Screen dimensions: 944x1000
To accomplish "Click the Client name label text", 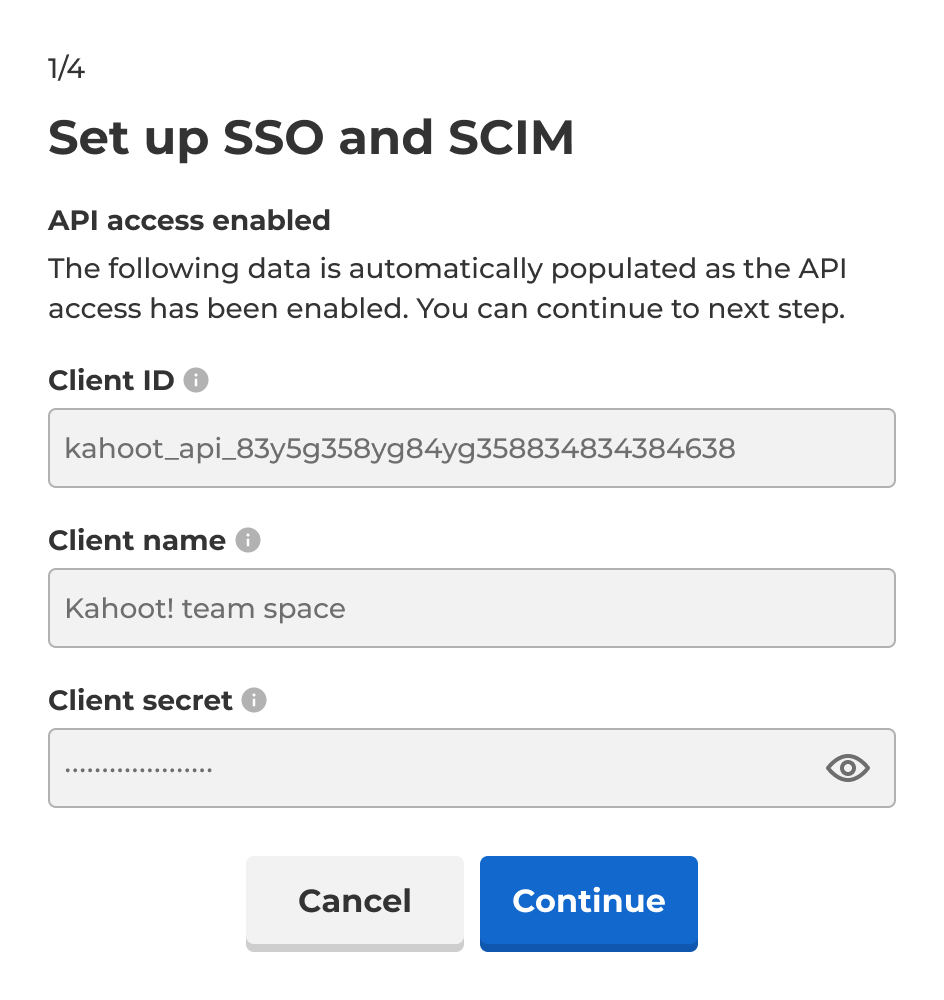I will (137, 541).
